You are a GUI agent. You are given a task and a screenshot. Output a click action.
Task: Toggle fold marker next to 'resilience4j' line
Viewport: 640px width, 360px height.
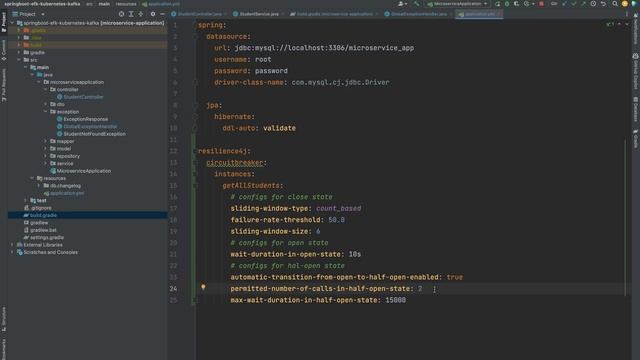coord(195,151)
